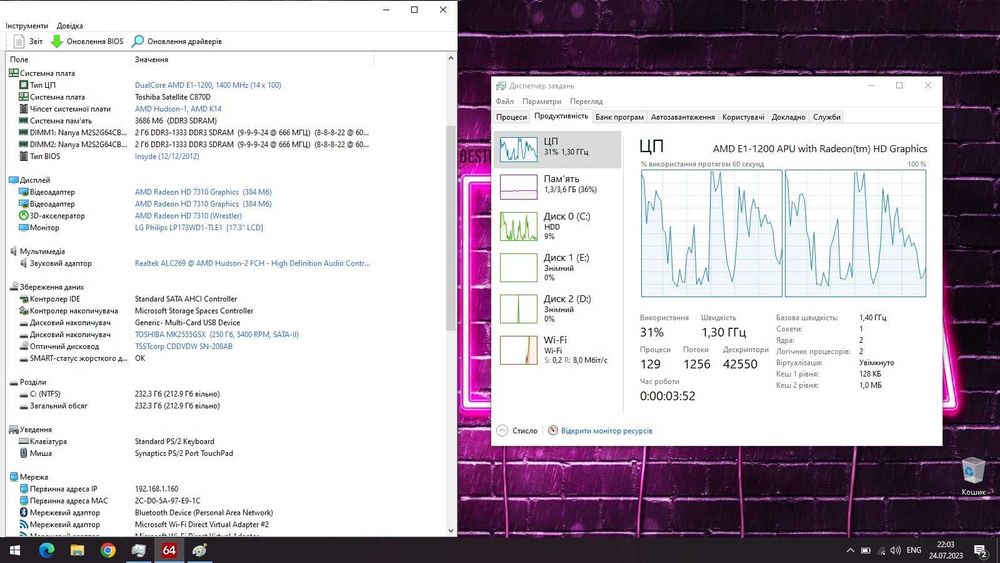1000x563 pixels.
Task: Switch to AIDA64 taskbar icon
Action: pyautogui.click(x=169, y=550)
